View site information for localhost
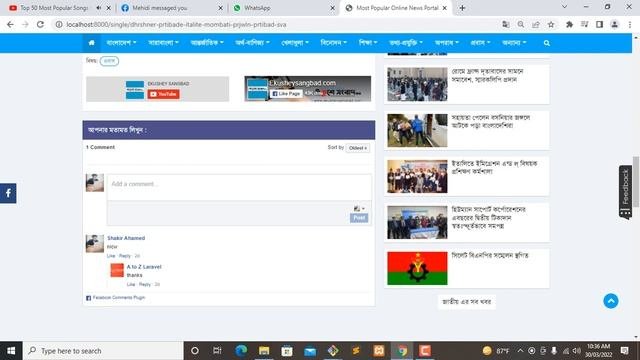 coord(59,24)
